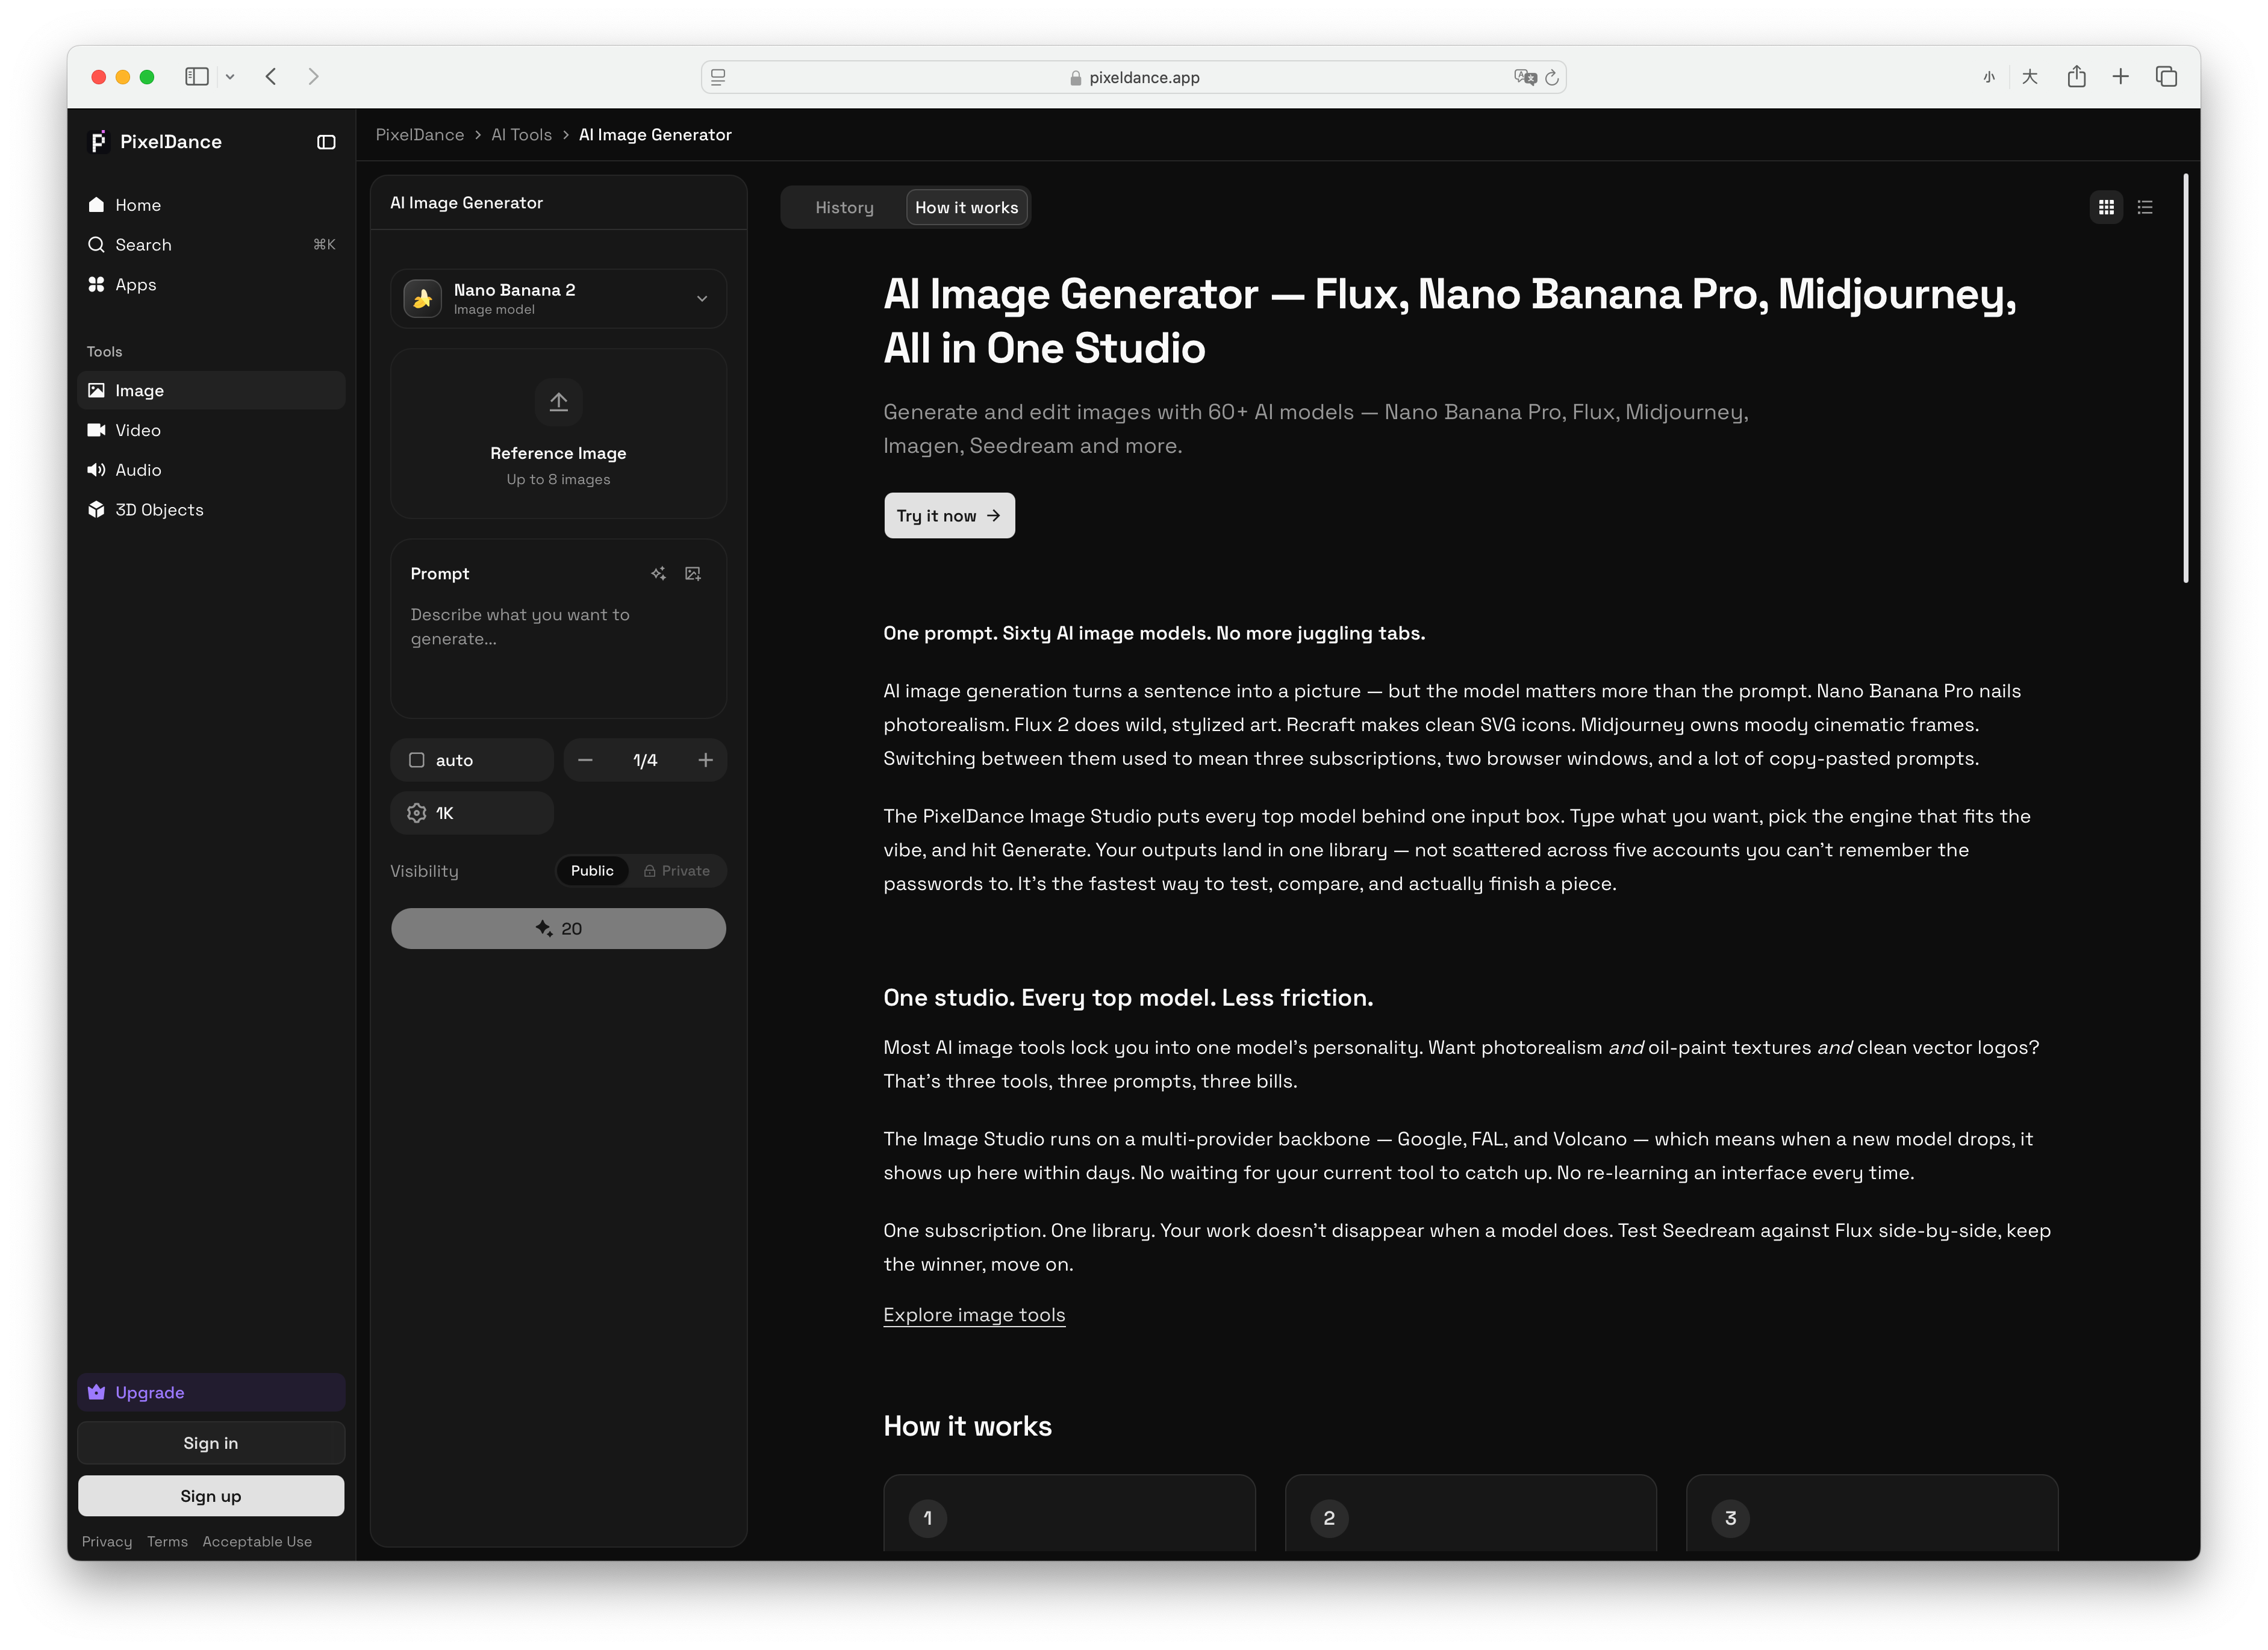Set visibility to Public

pos(592,871)
